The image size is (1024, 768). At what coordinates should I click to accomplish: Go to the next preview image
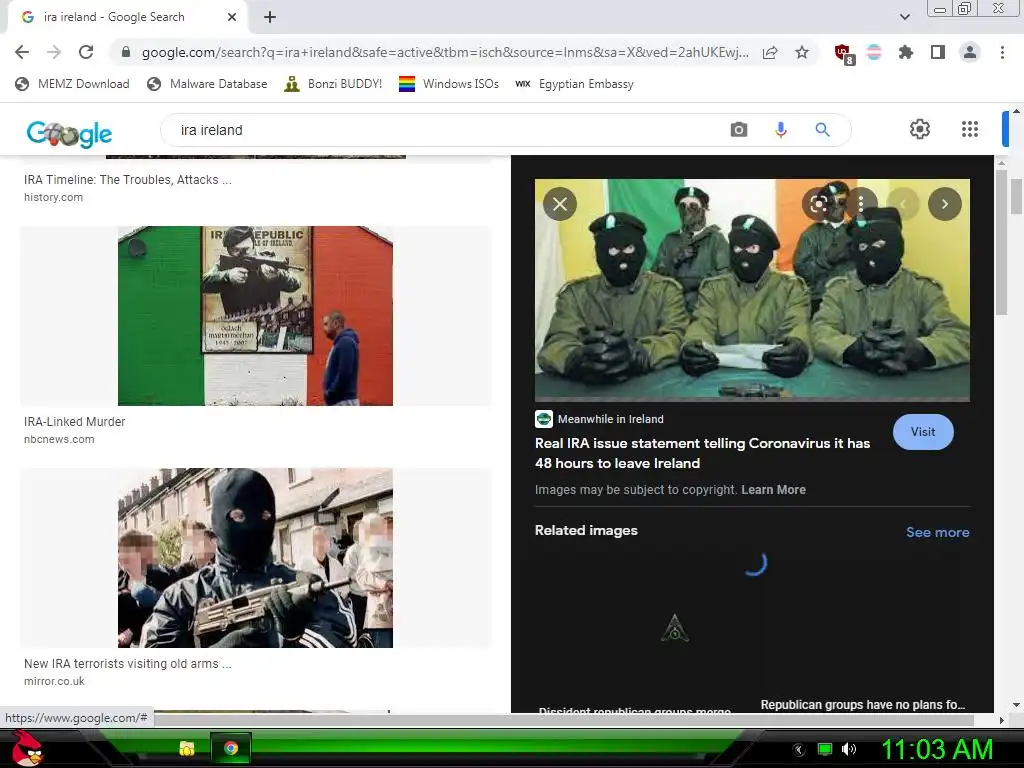coord(944,204)
